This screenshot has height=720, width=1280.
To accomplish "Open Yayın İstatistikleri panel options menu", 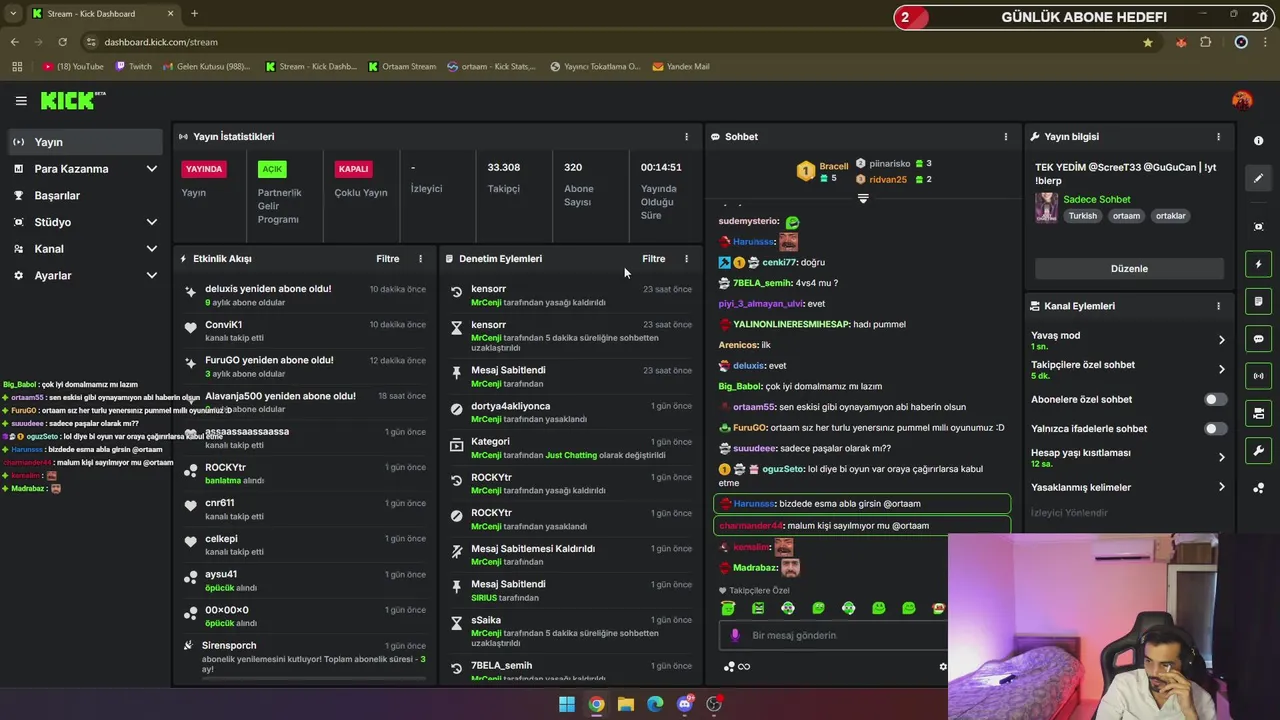I will coord(686,136).
